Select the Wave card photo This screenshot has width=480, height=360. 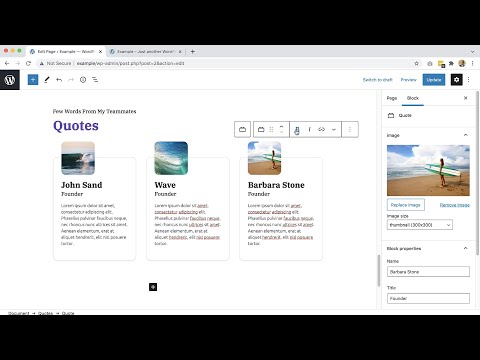(171, 158)
